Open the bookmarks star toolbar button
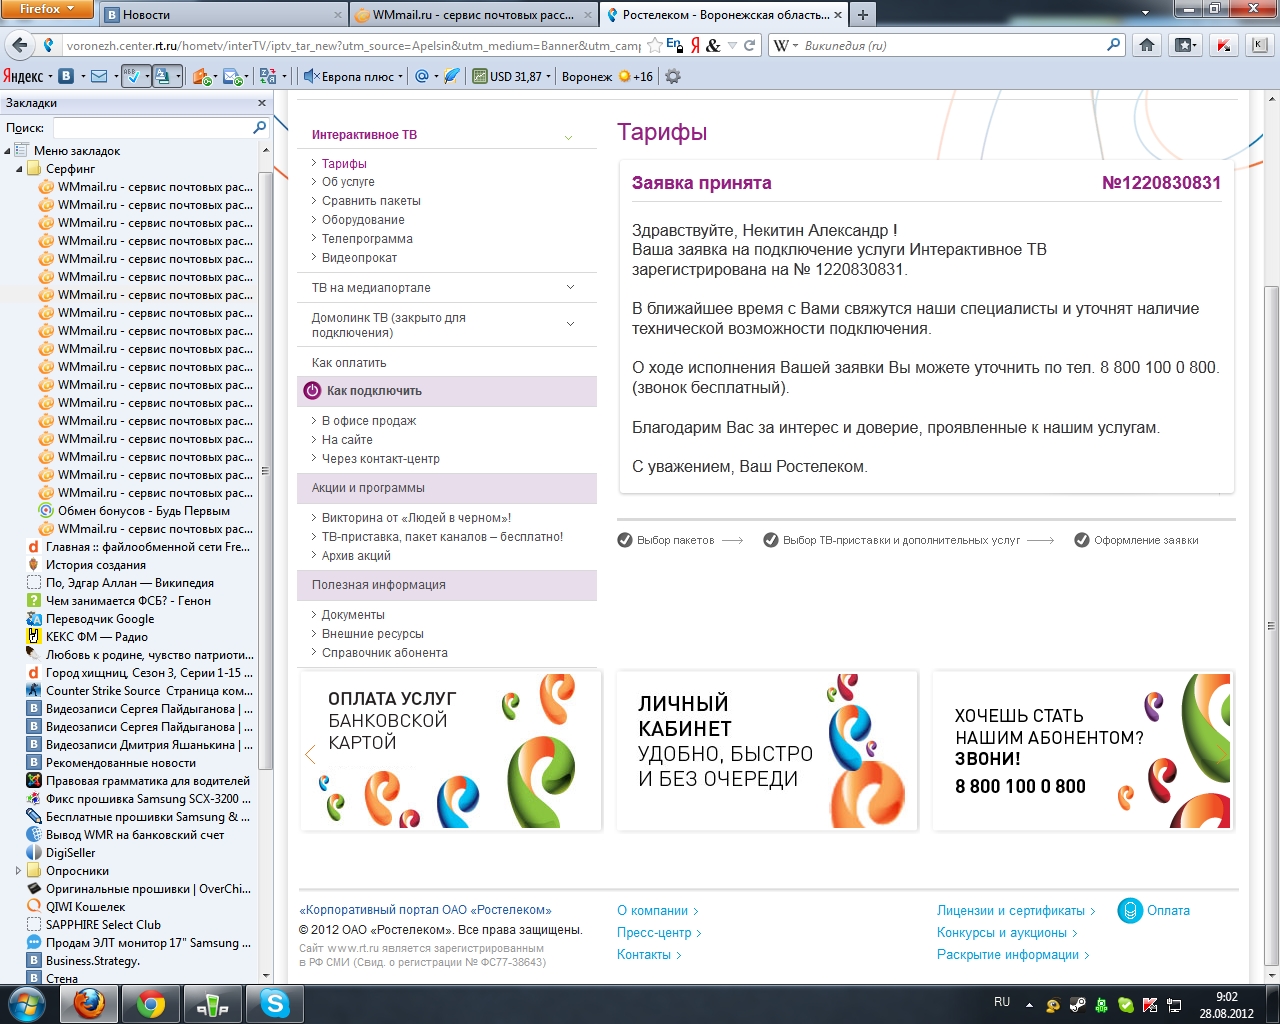 click(x=1185, y=45)
